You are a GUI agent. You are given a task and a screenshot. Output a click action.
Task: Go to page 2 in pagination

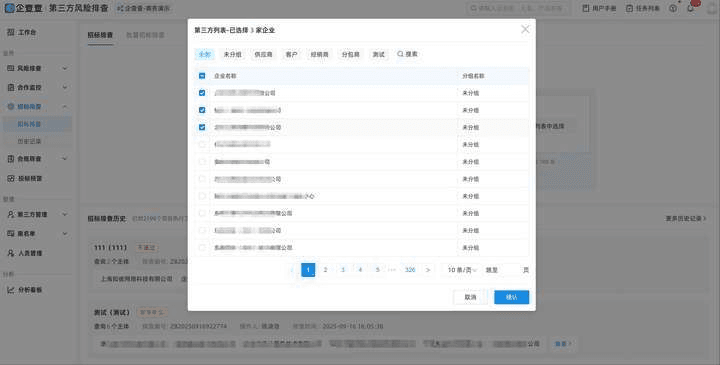326,270
